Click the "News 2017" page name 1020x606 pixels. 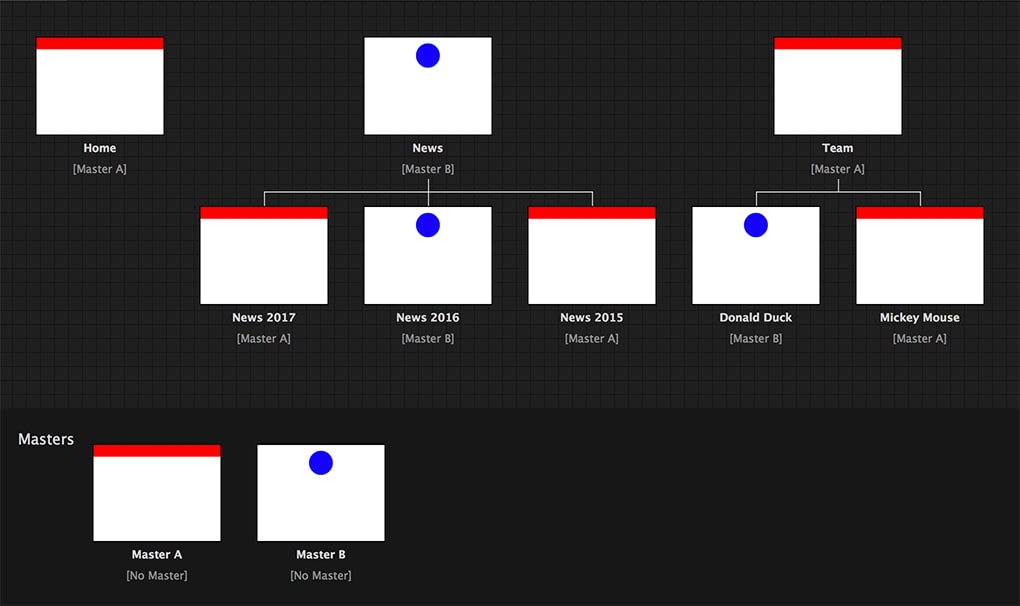tap(263, 318)
